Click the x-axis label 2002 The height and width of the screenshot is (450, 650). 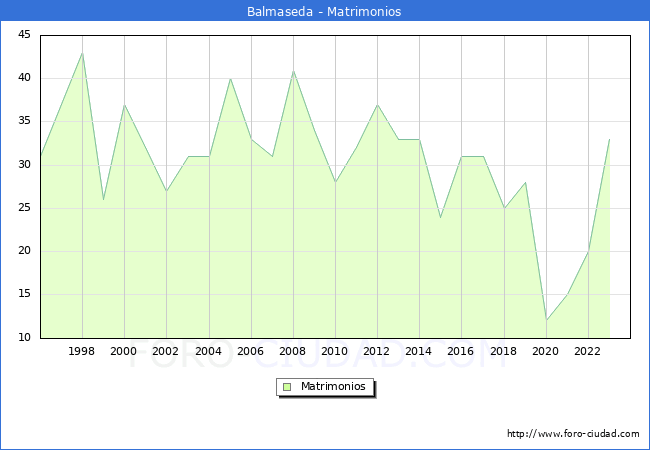[x=165, y=351]
